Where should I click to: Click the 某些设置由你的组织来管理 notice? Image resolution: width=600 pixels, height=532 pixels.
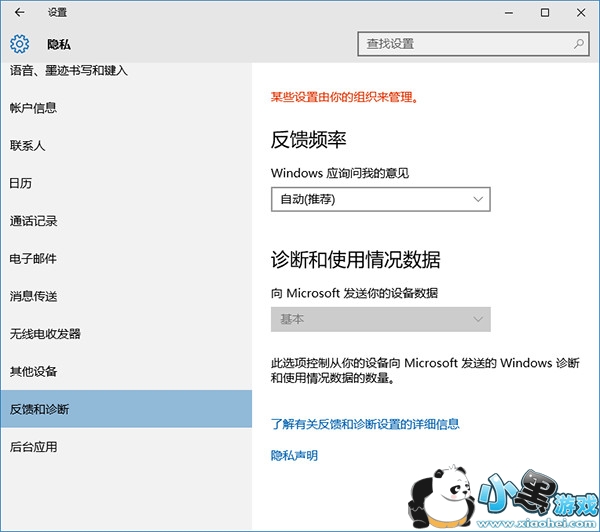344,97
